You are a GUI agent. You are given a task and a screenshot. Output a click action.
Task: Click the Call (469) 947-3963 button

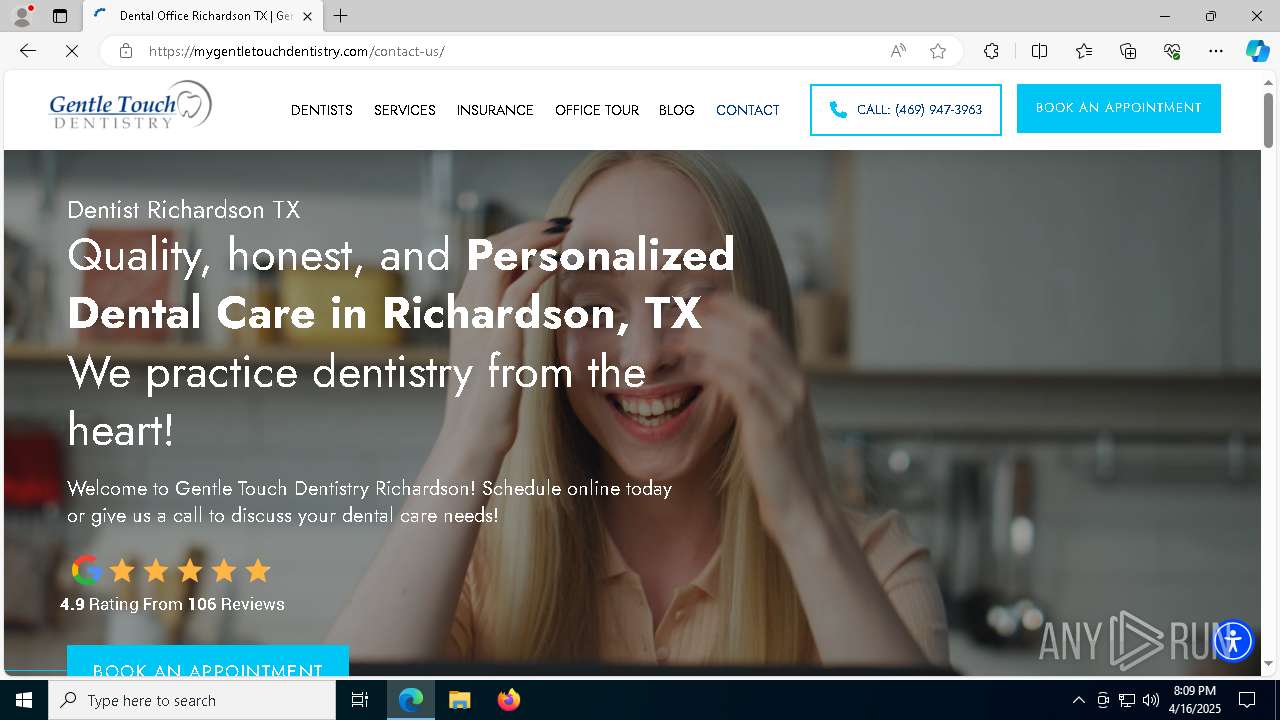pyautogui.click(x=906, y=110)
